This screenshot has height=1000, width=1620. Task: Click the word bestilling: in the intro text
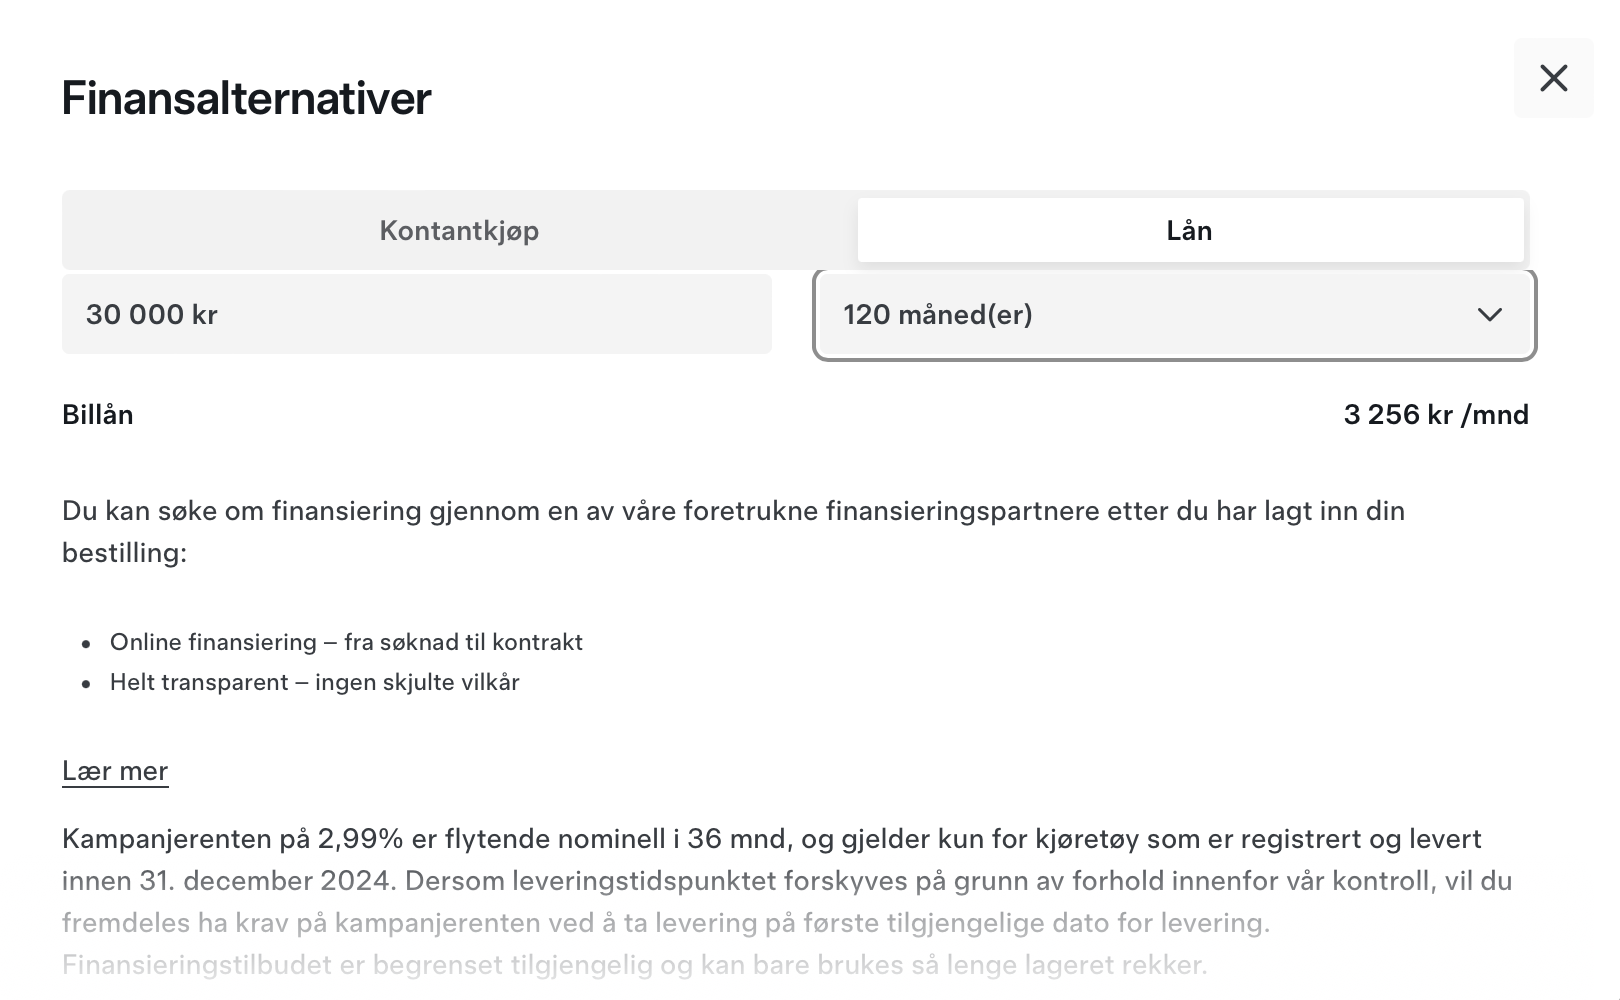(x=124, y=553)
